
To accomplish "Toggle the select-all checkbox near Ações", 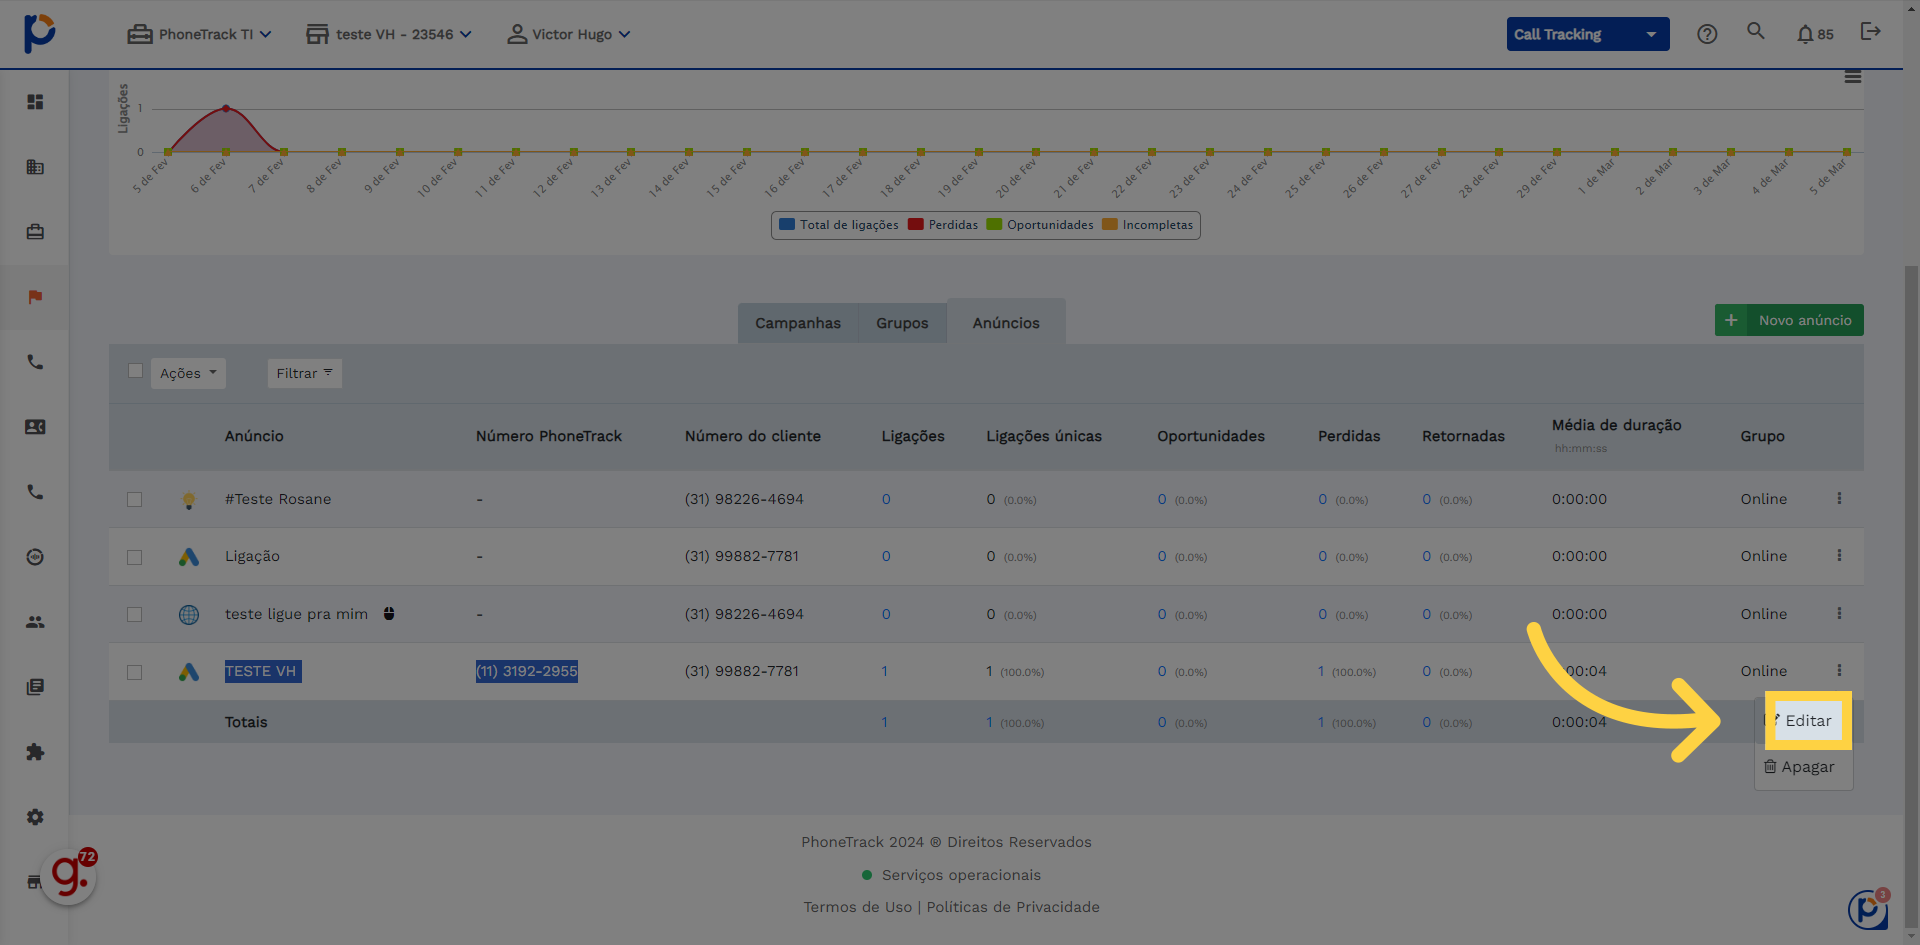I will 135,371.
